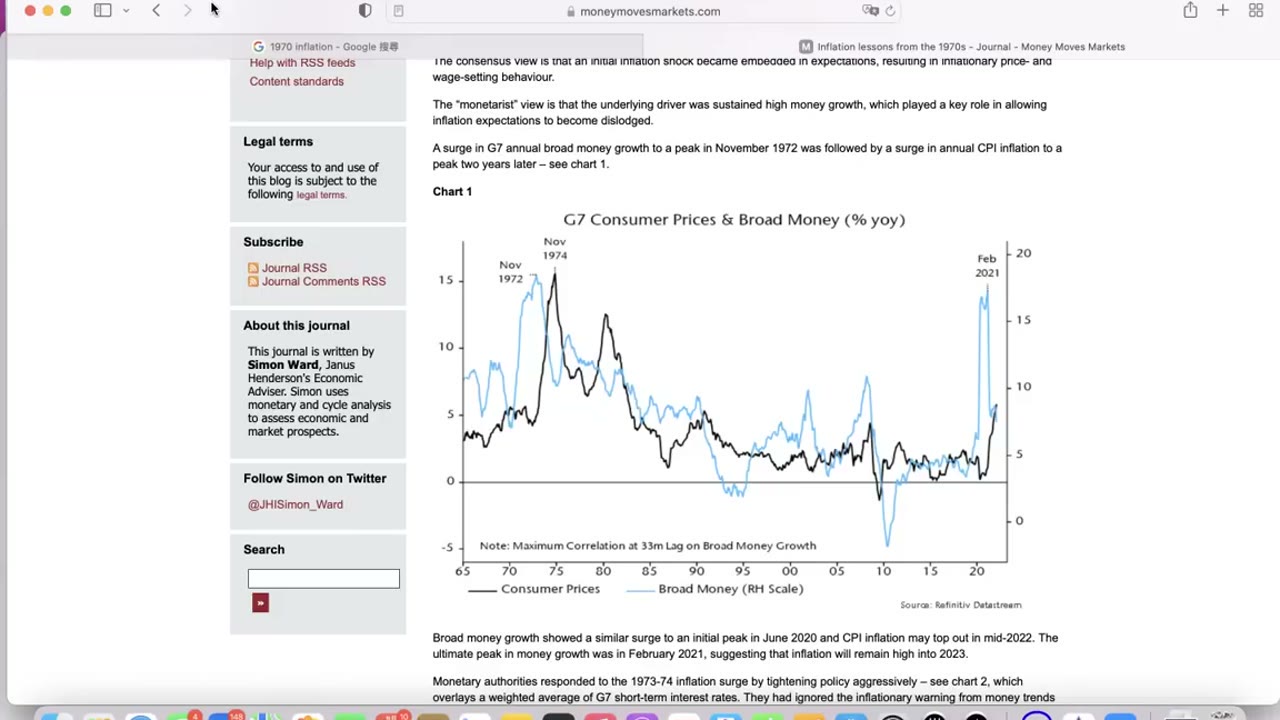
Task: Click the sidebar Search text field
Action: pyautogui.click(x=323, y=579)
